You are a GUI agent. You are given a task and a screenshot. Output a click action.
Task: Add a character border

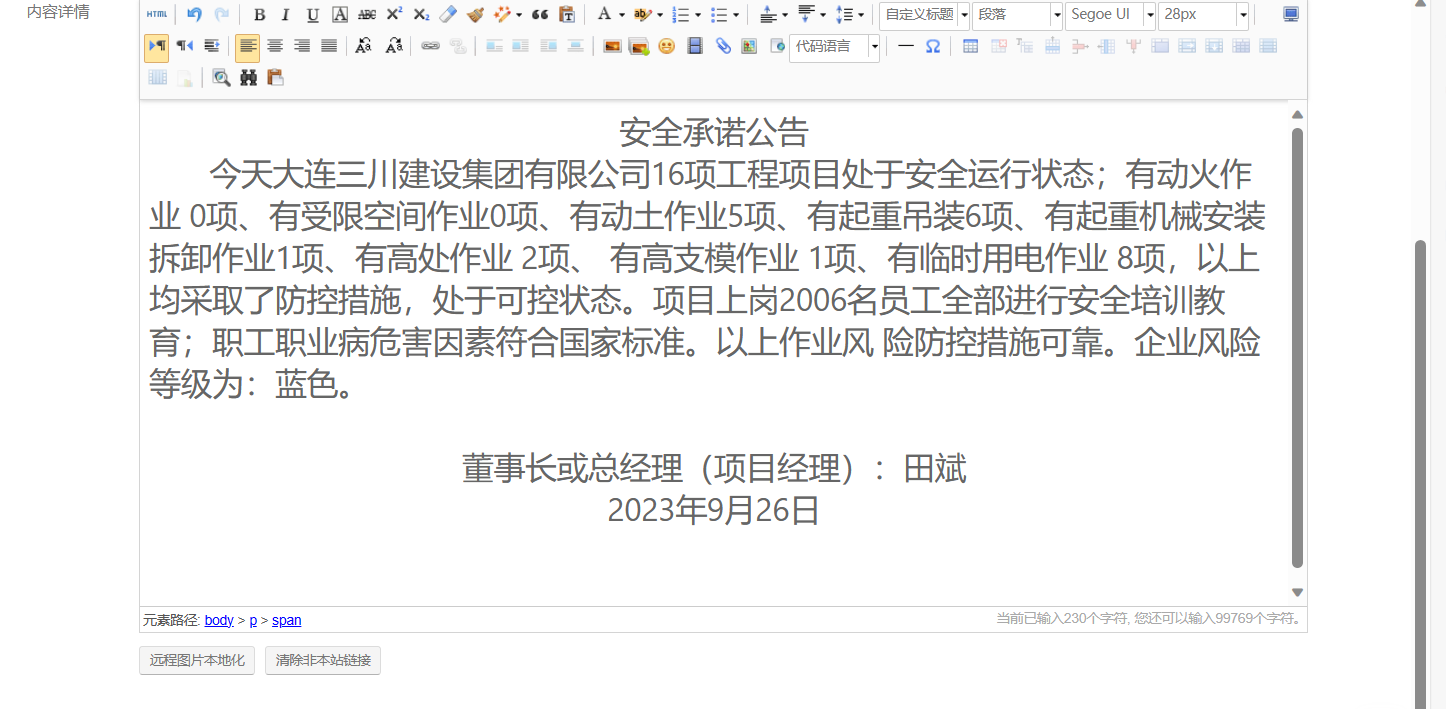click(x=340, y=15)
